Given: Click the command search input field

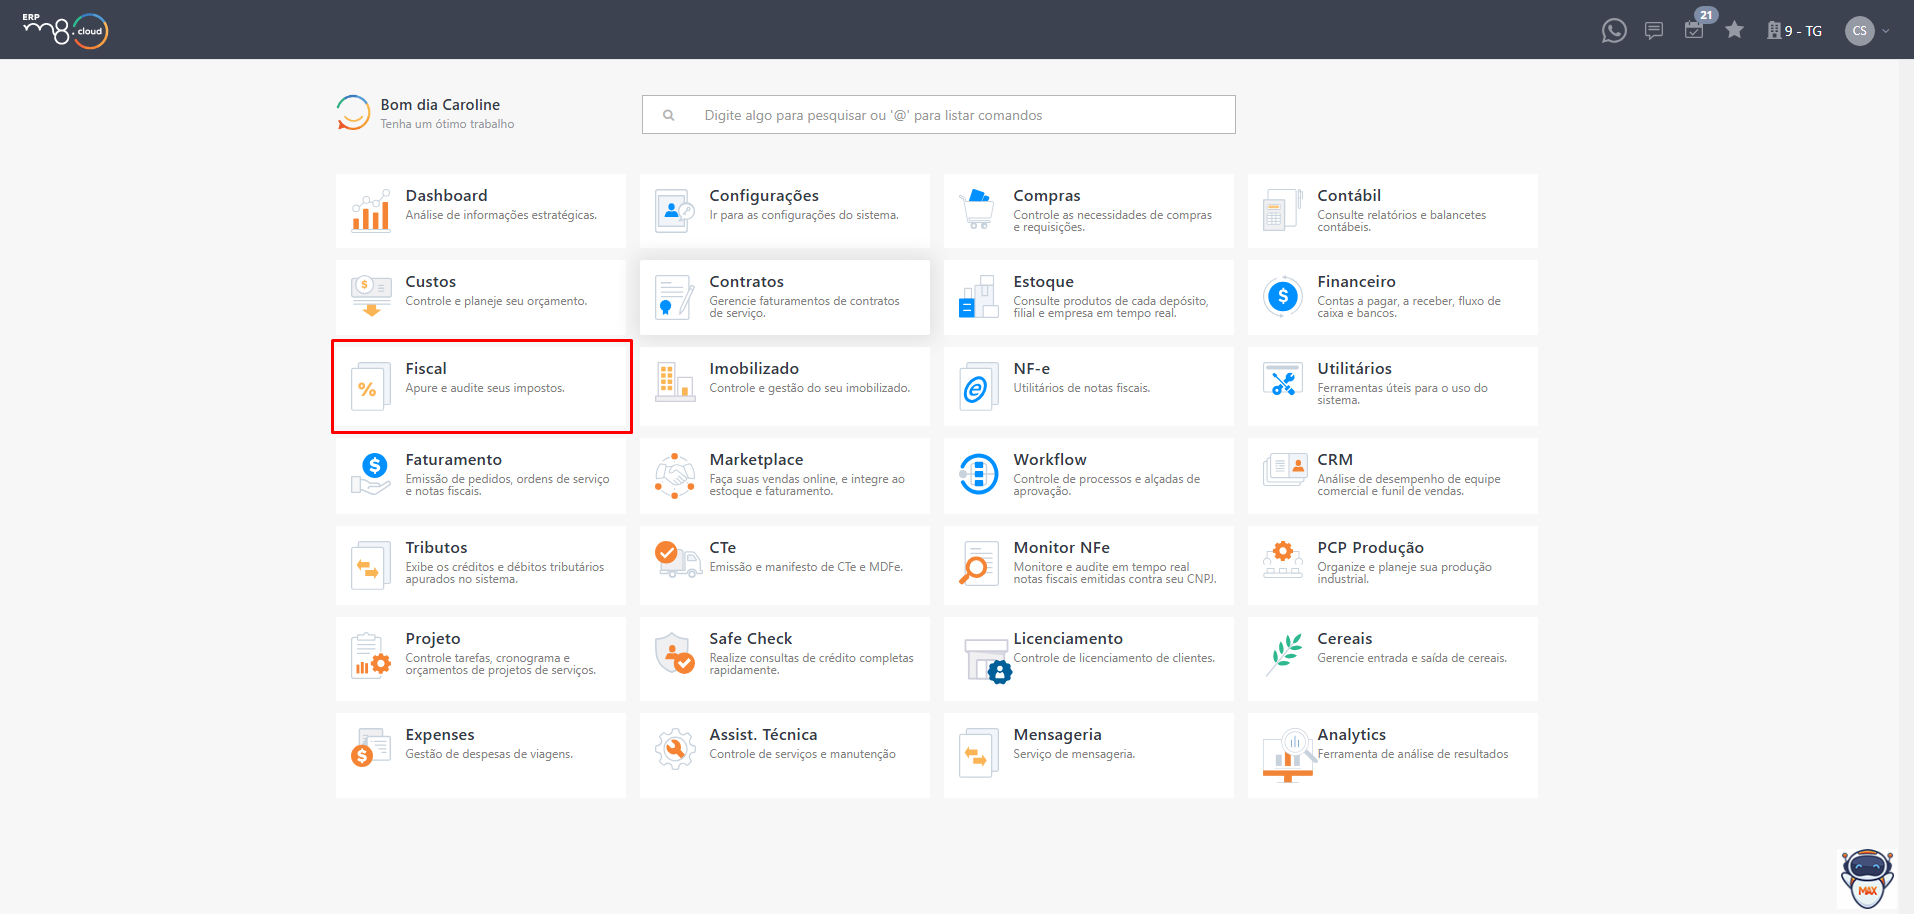Looking at the screenshot, I should pyautogui.click(x=939, y=115).
